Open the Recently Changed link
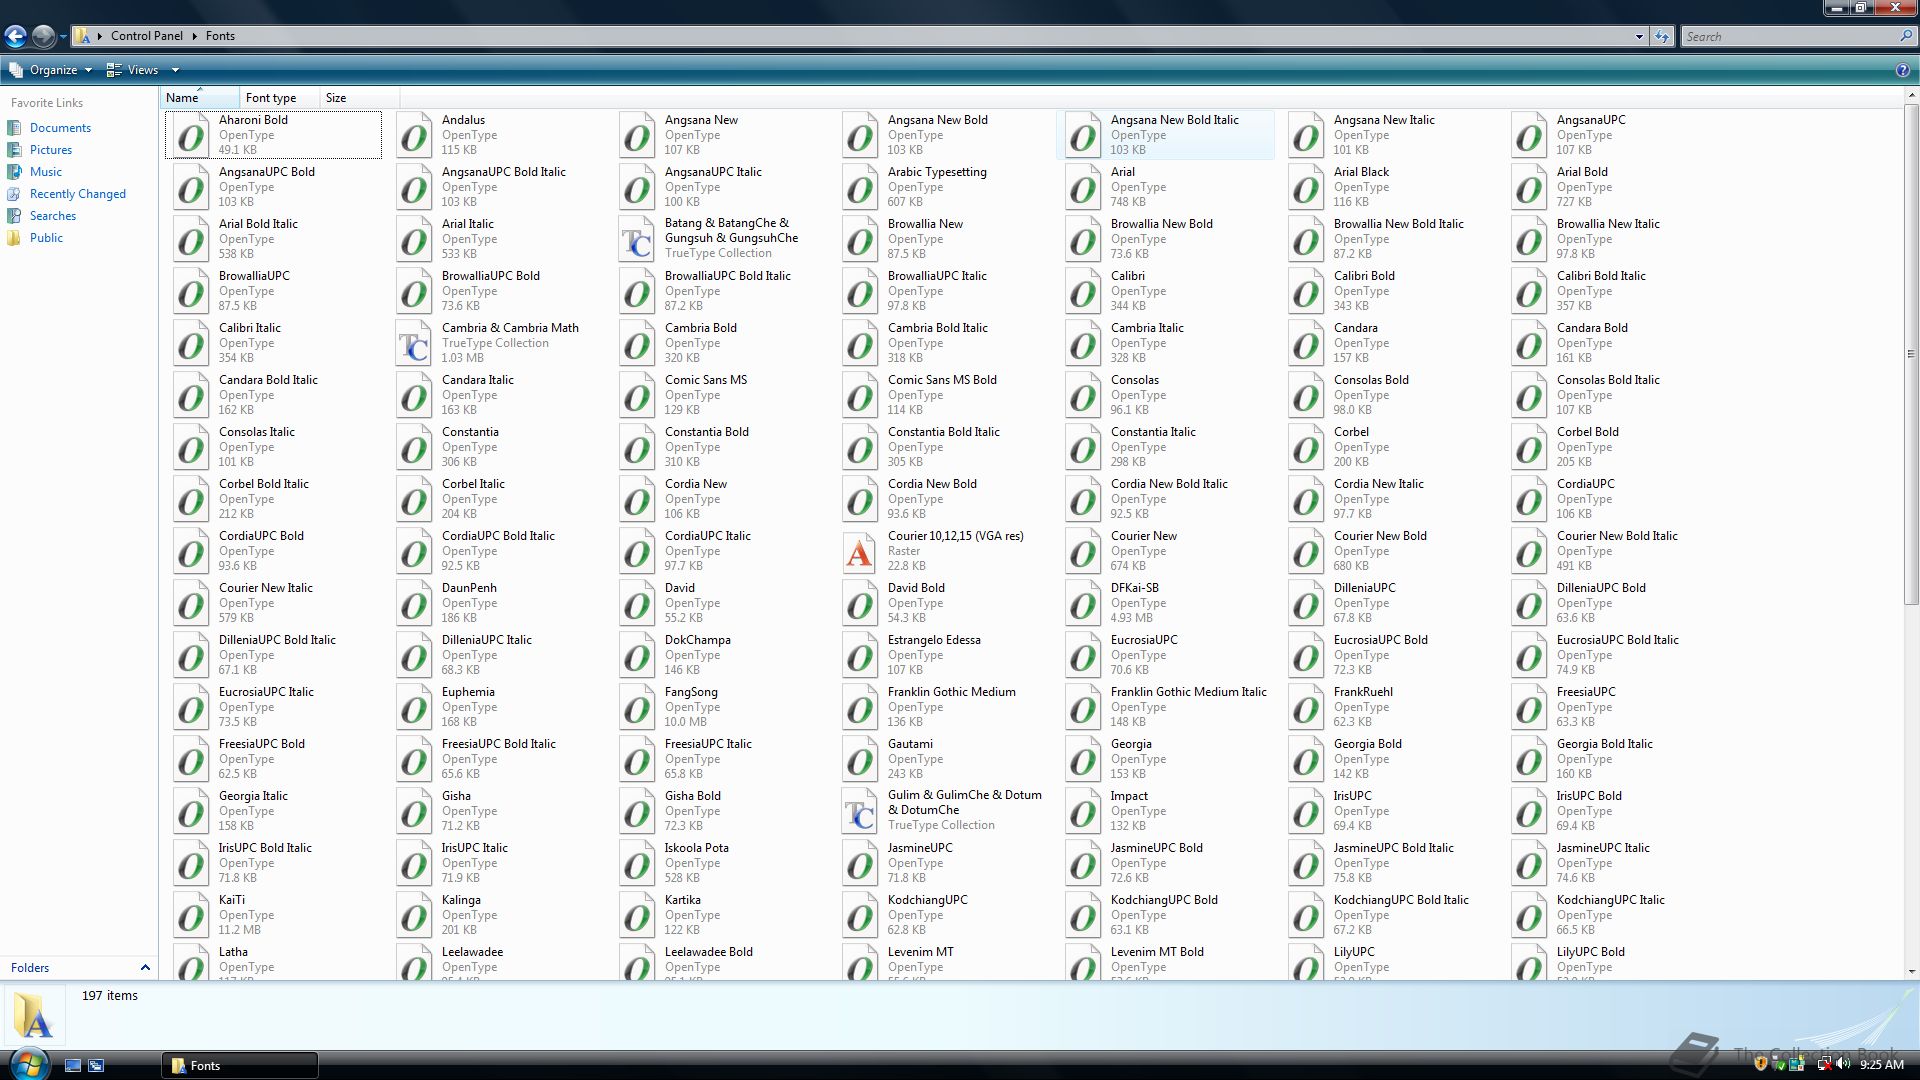The width and height of the screenshot is (1920, 1080). (78, 194)
